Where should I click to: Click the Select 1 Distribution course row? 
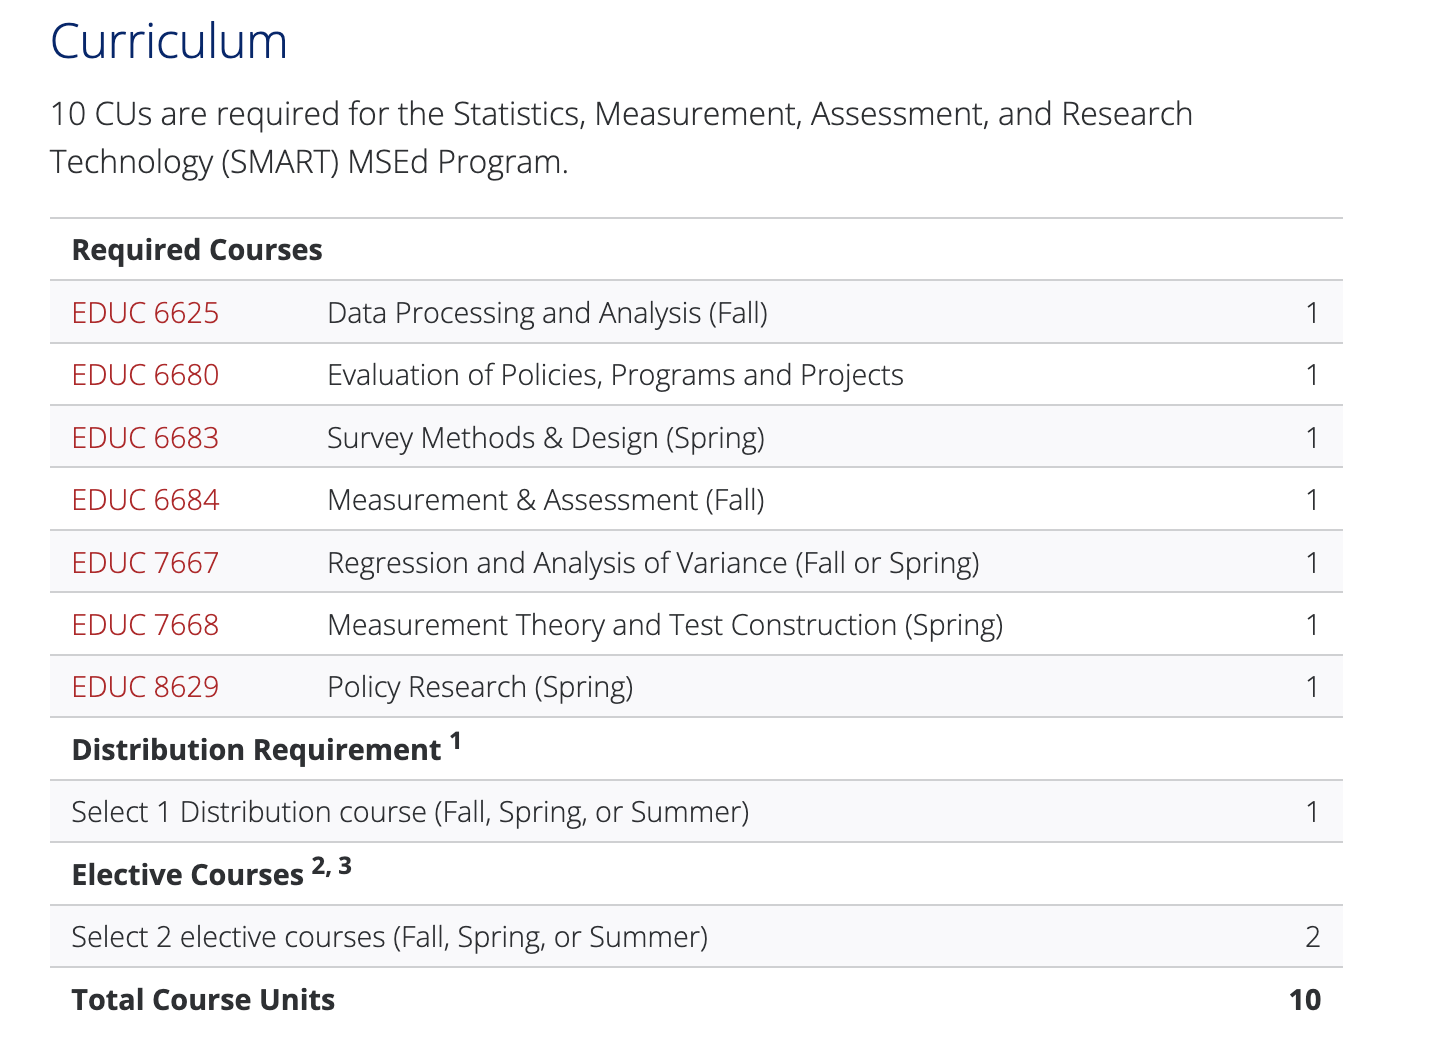pyautogui.click(x=696, y=812)
